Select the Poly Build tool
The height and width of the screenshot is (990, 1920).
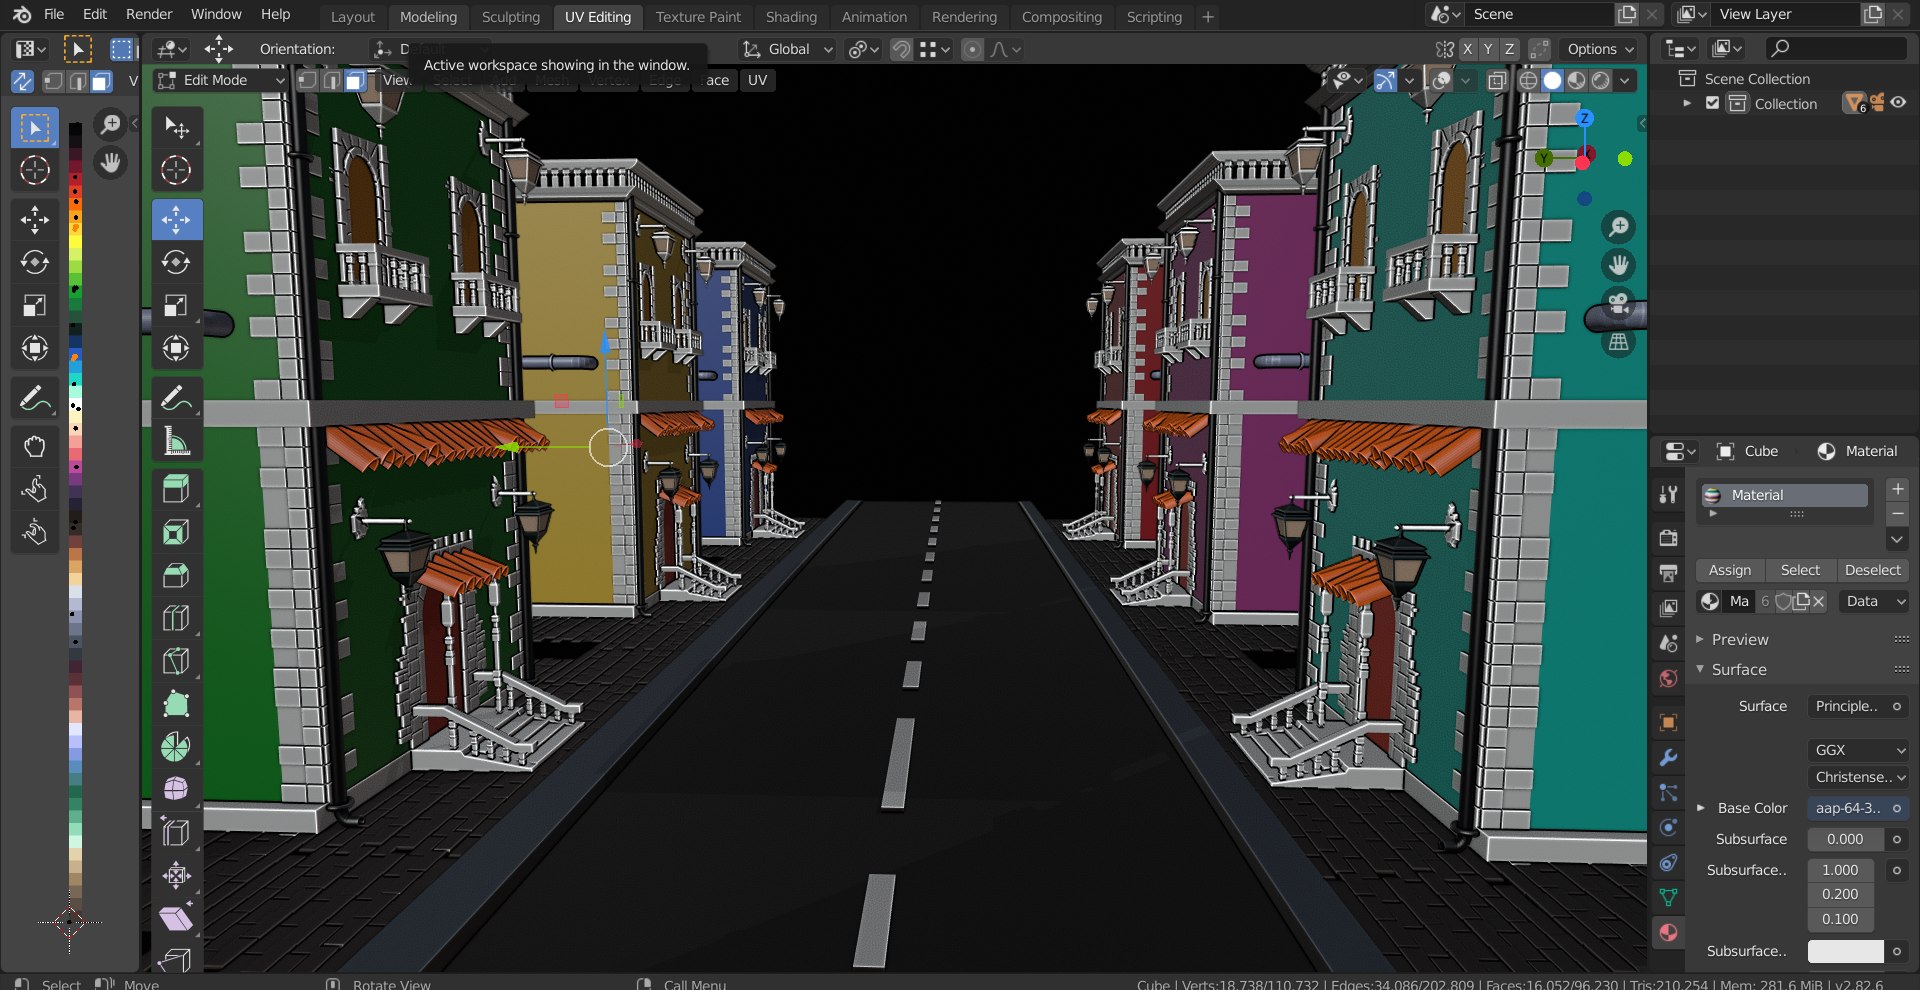tap(176, 704)
